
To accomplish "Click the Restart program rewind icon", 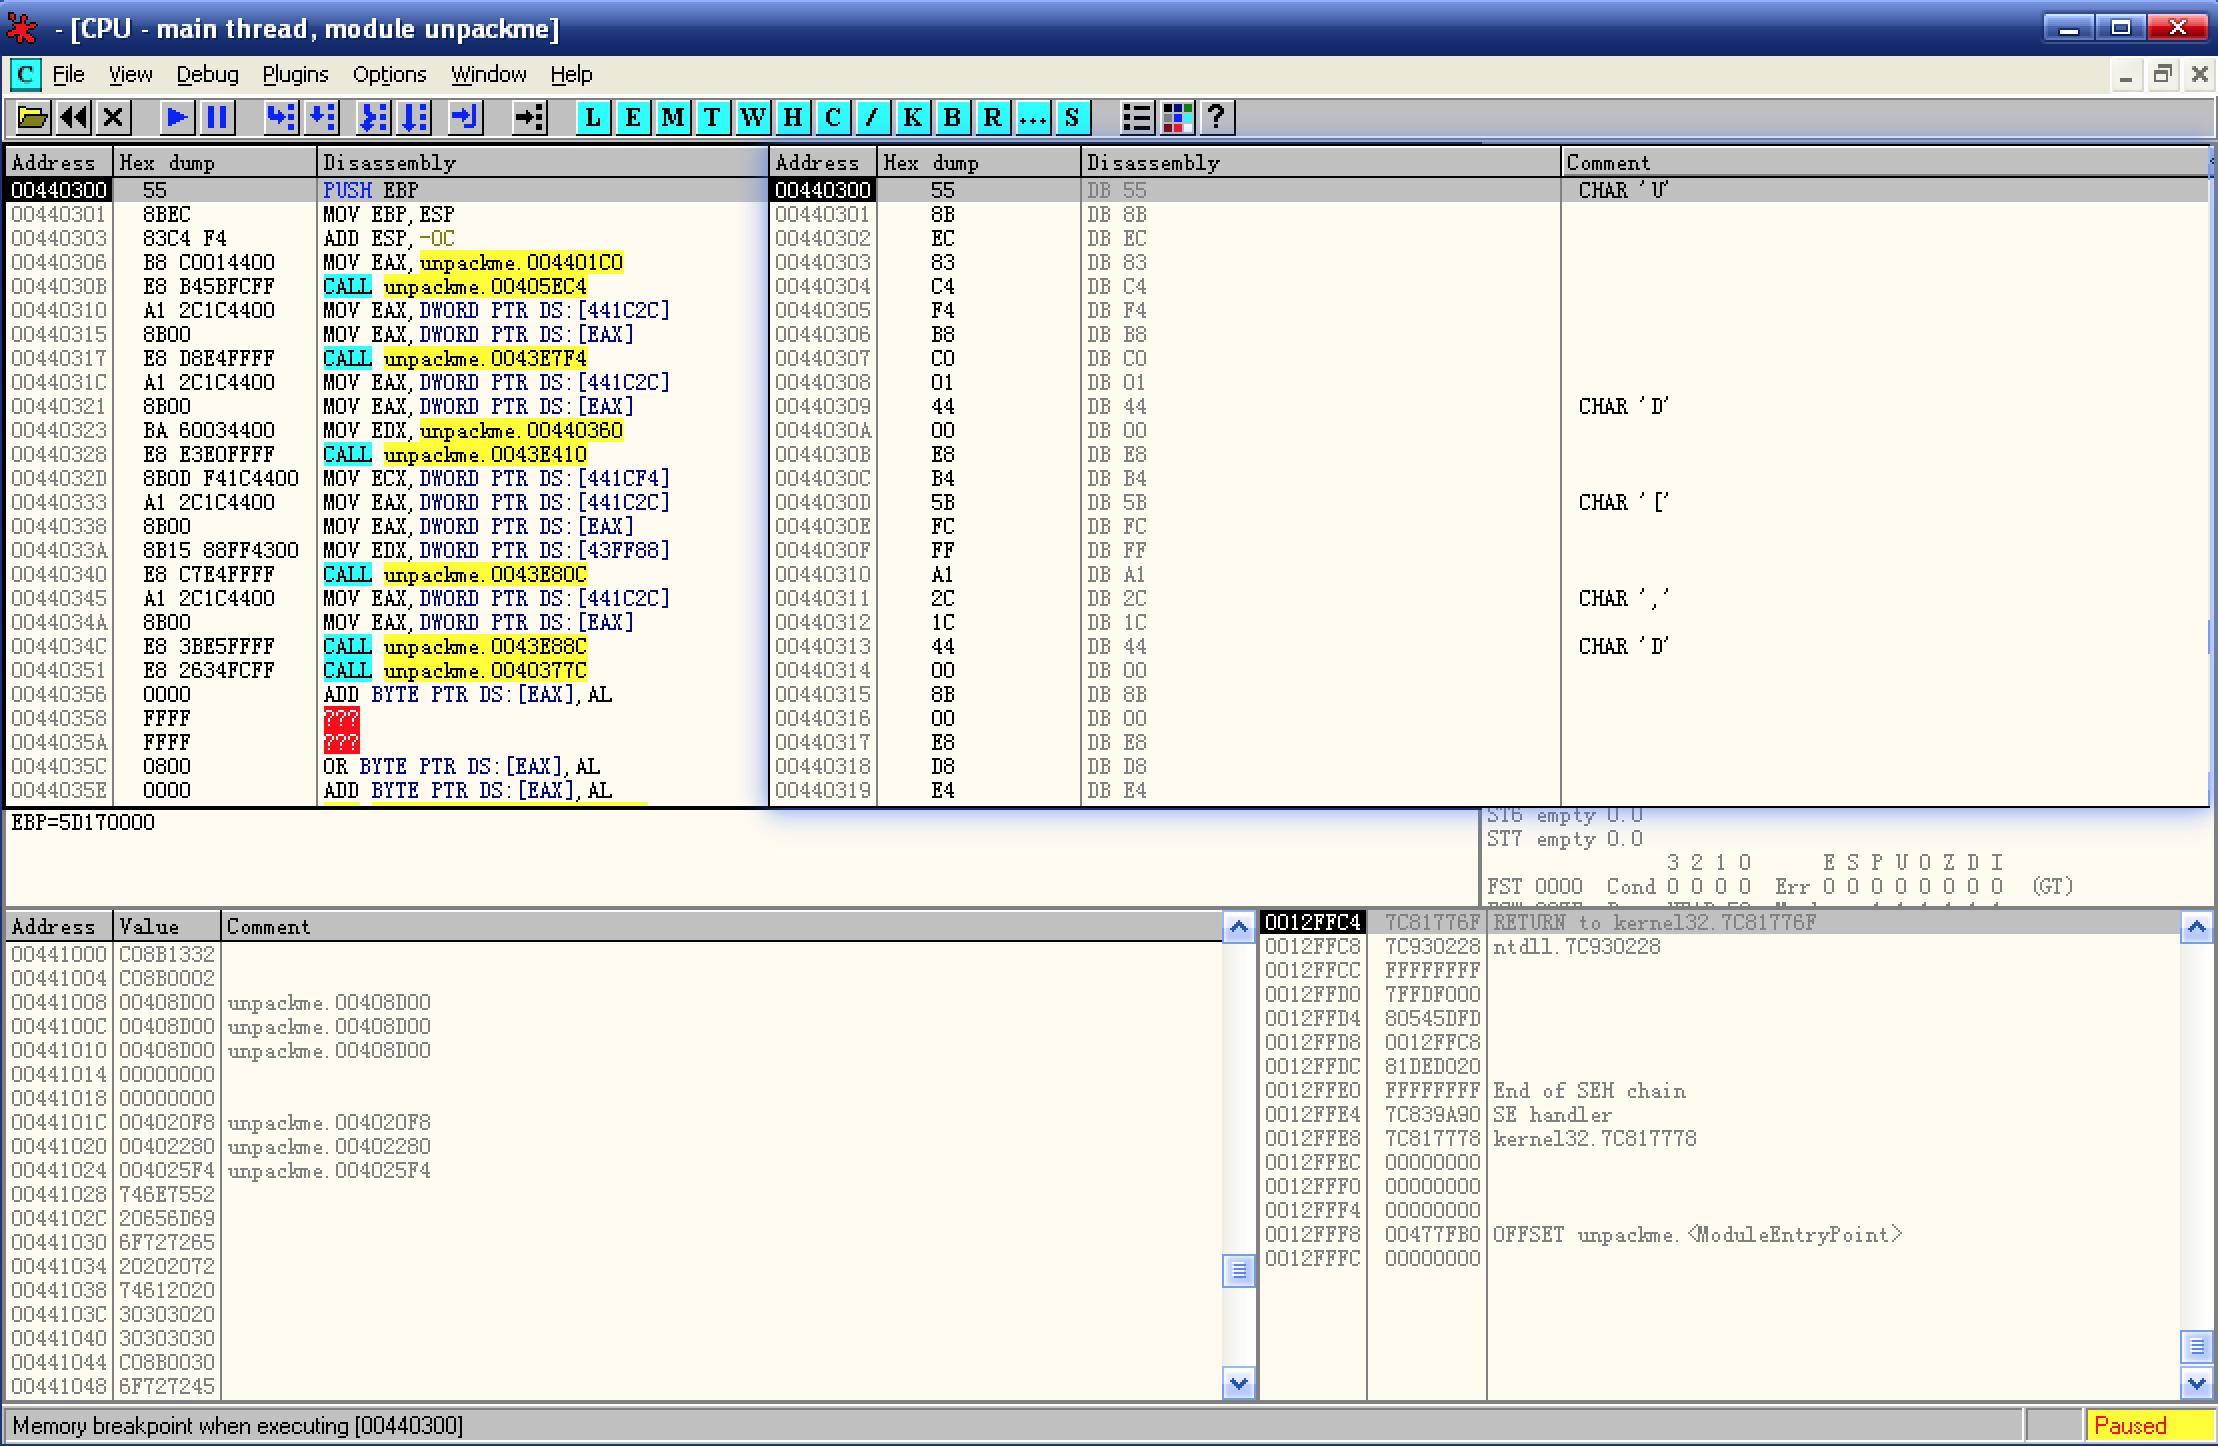I will point(73,118).
